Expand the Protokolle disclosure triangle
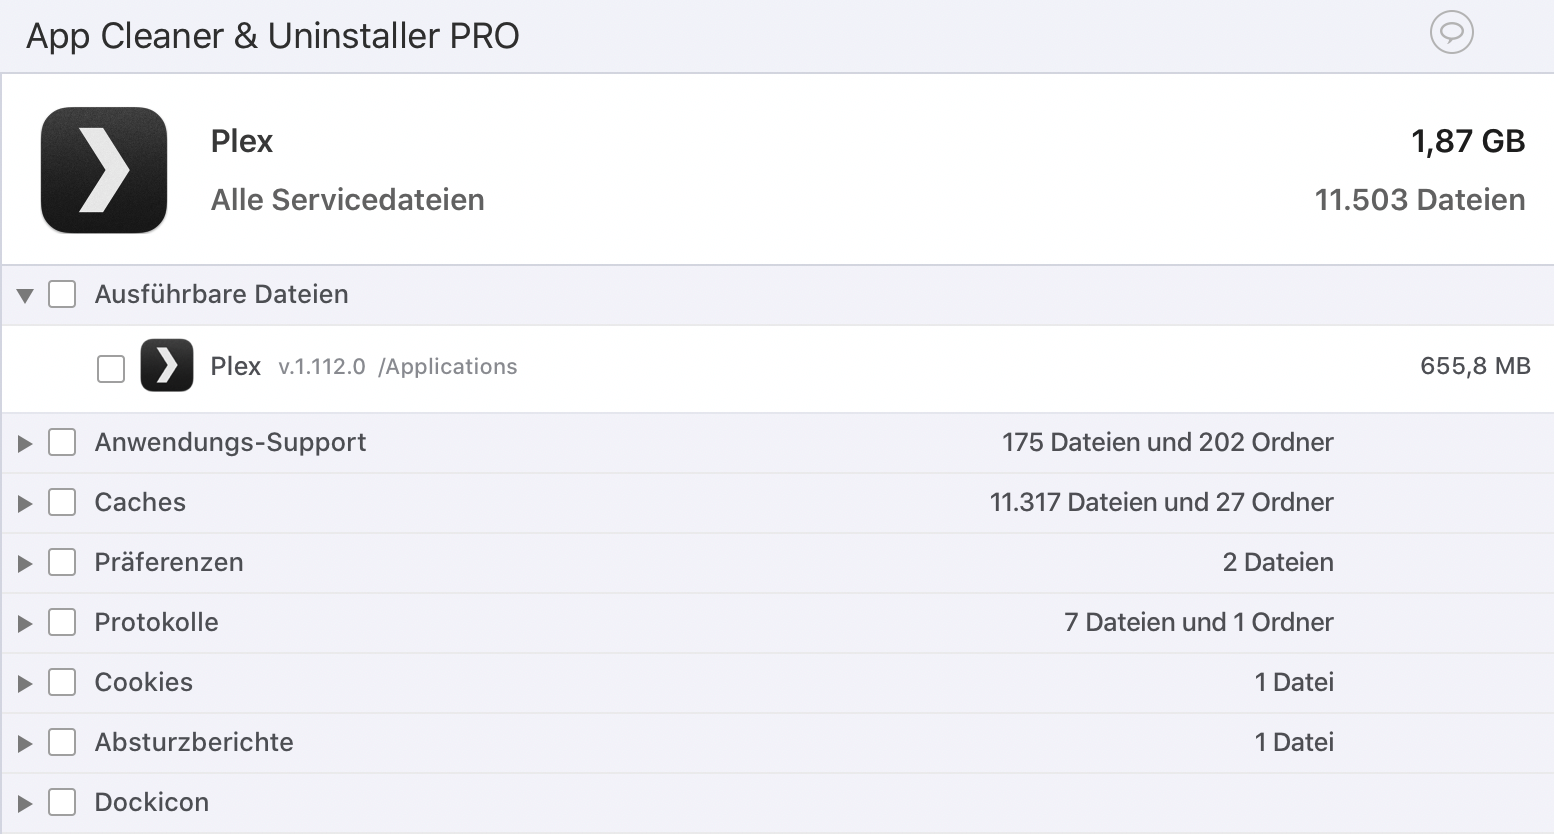The image size is (1554, 834). point(25,623)
